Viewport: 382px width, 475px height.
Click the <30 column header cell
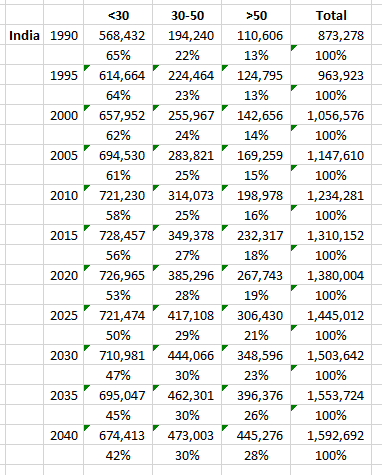pyautogui.click(x=118, y=15)
